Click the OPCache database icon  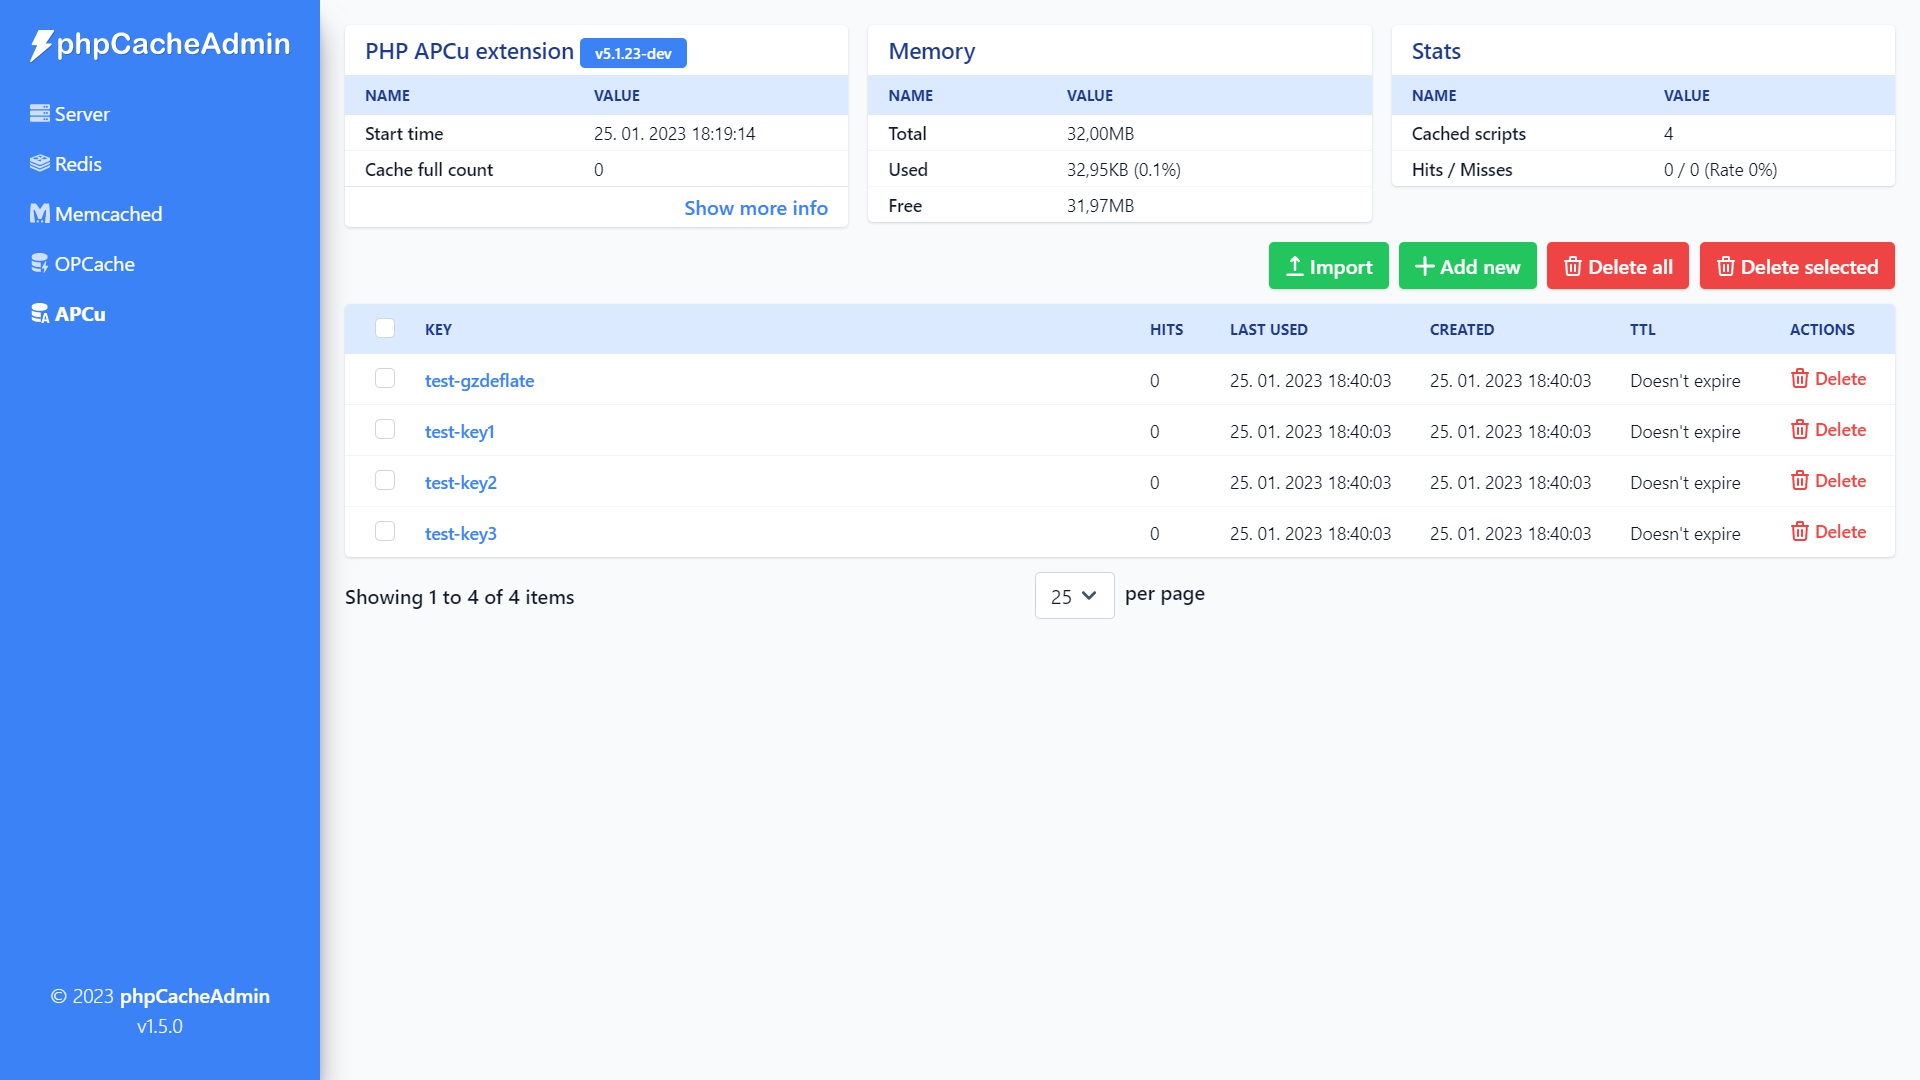40,264
